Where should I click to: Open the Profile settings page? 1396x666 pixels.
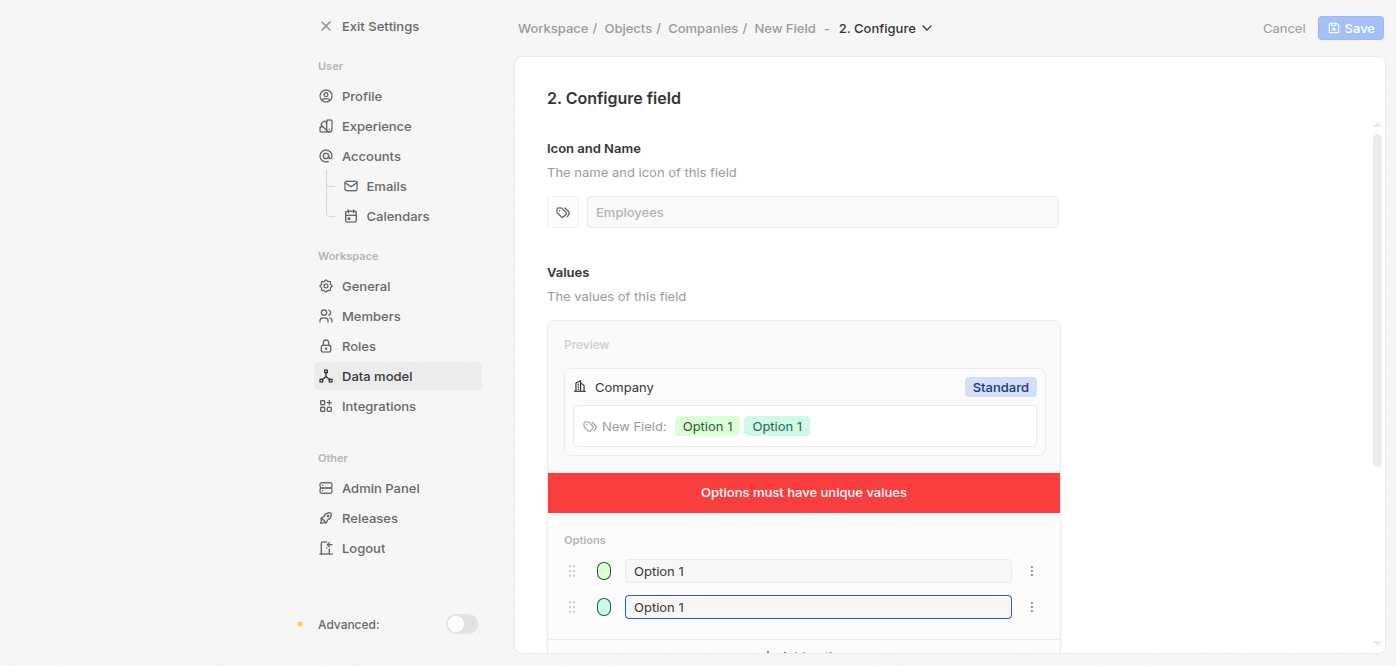click(x=361, y=97)
